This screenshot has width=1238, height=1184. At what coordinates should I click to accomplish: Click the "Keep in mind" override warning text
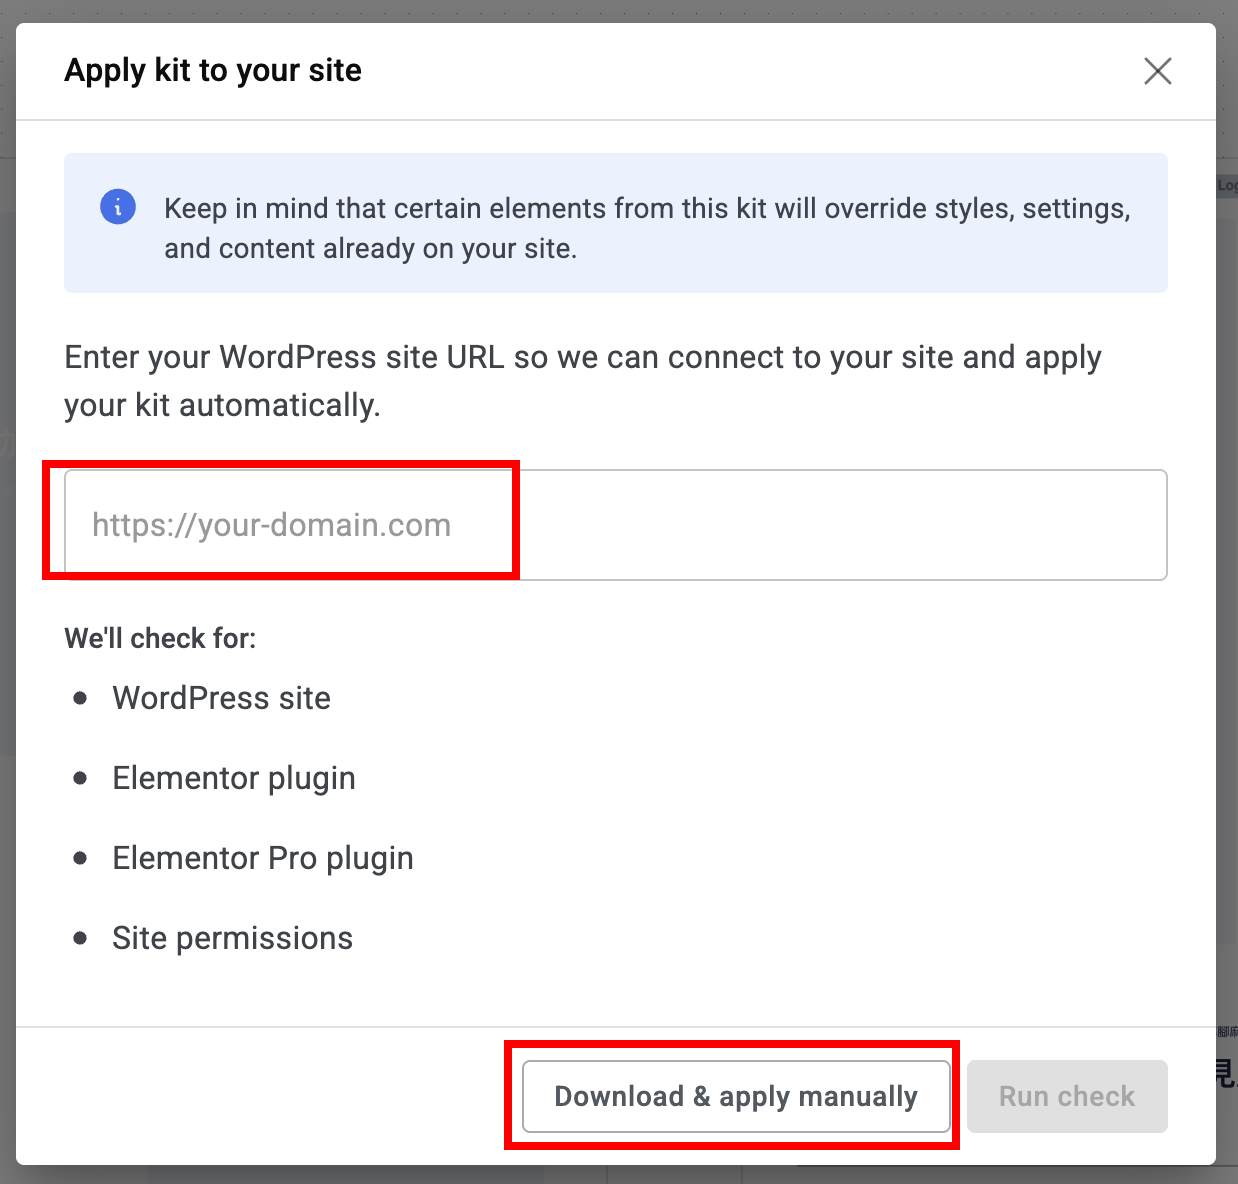pyautogui.click(x=647, y=228)
